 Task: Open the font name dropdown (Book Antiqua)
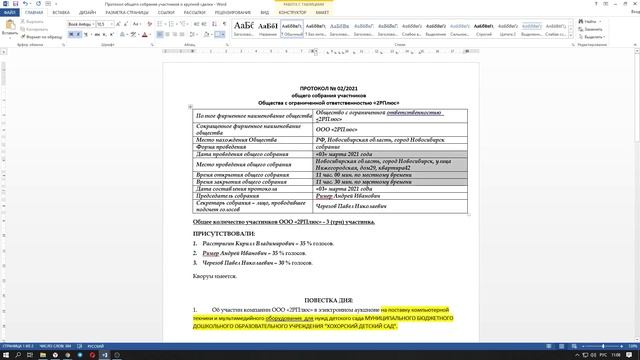93,24
